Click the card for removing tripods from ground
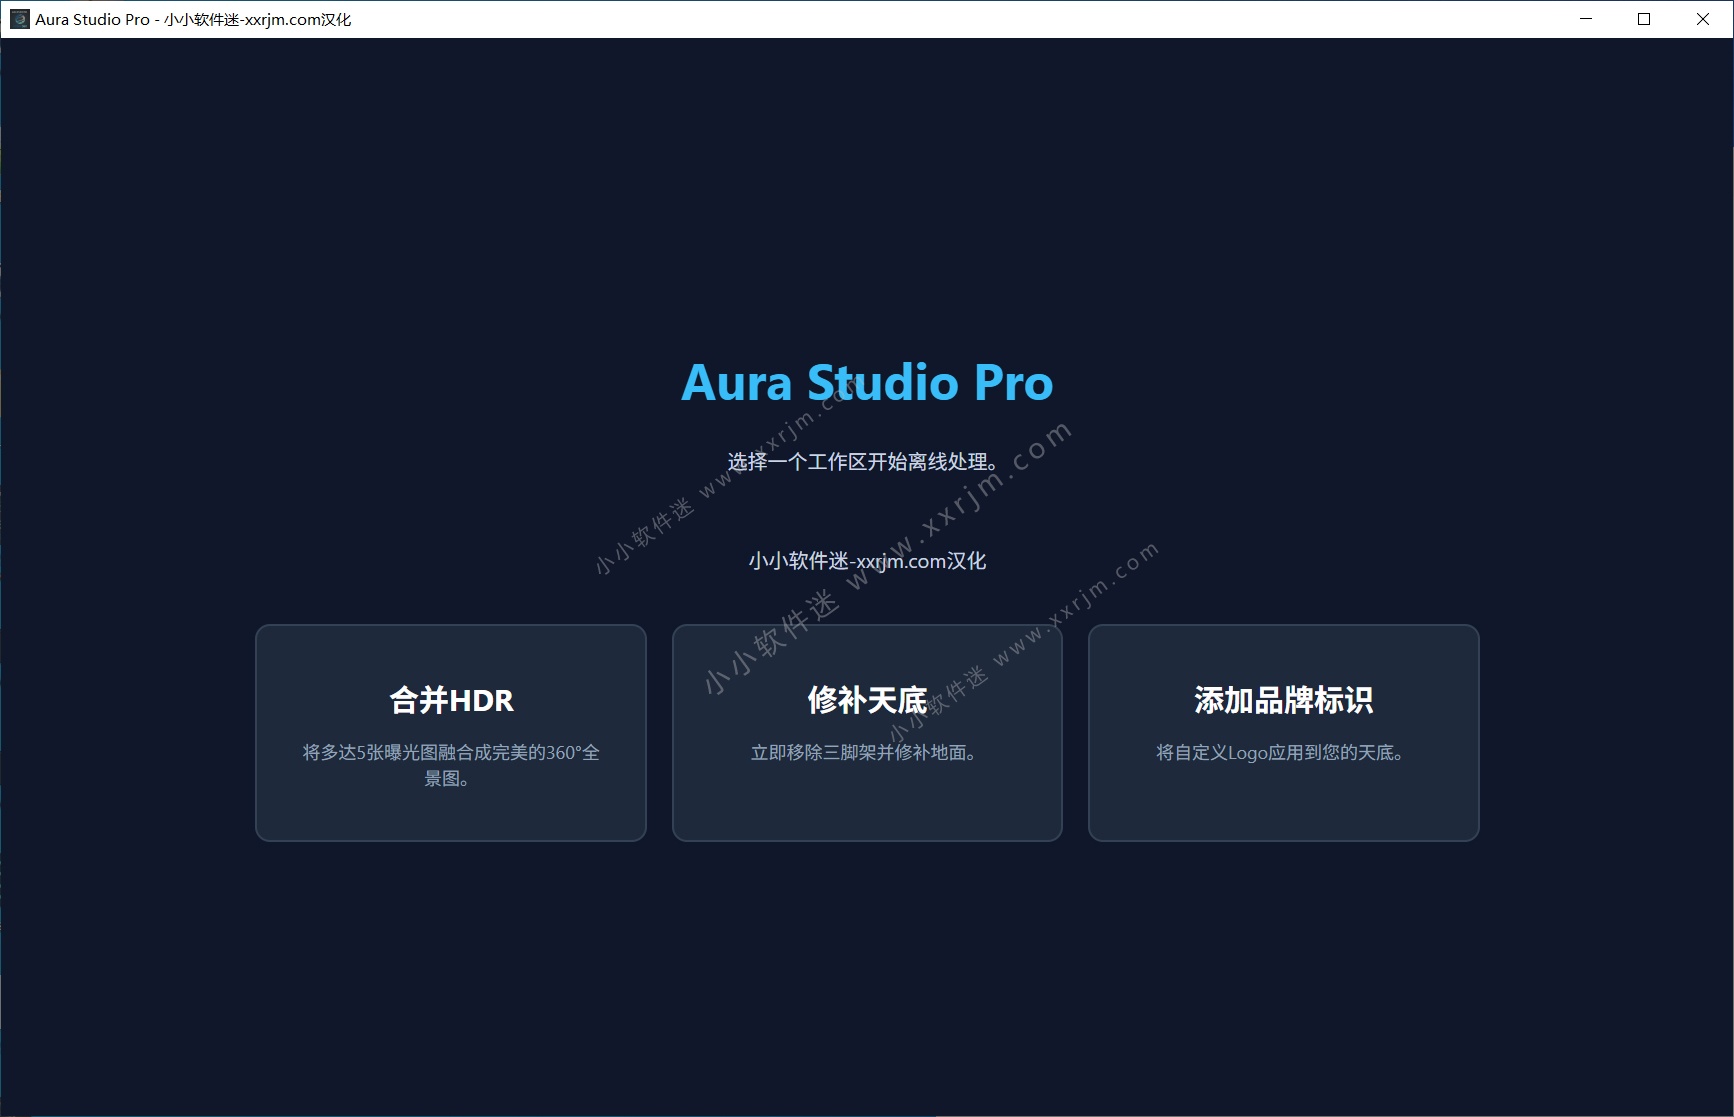 click(x=866, y=733)
